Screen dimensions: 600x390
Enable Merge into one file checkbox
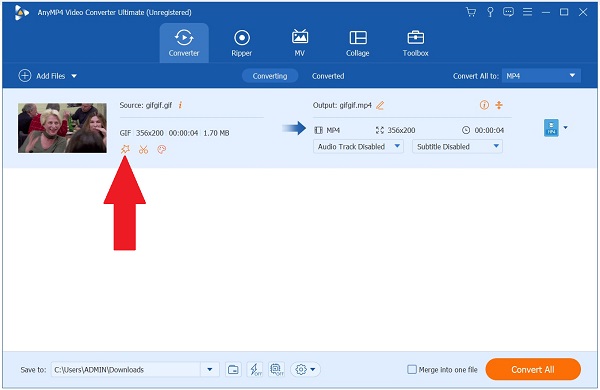click(x=412, y=369)
